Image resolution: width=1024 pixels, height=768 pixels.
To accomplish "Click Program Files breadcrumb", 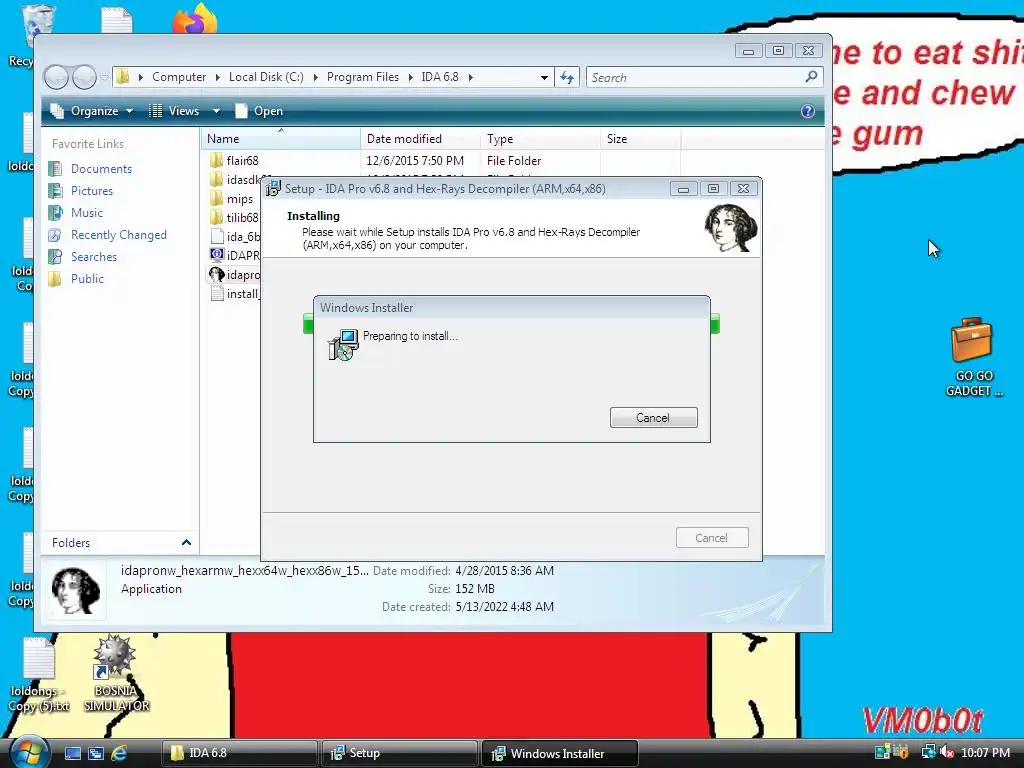I will 362,77.
